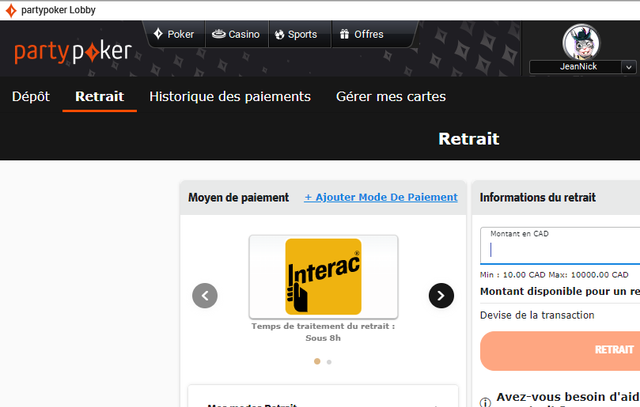Focus the Montant en CAD field

tap(560, 246)
